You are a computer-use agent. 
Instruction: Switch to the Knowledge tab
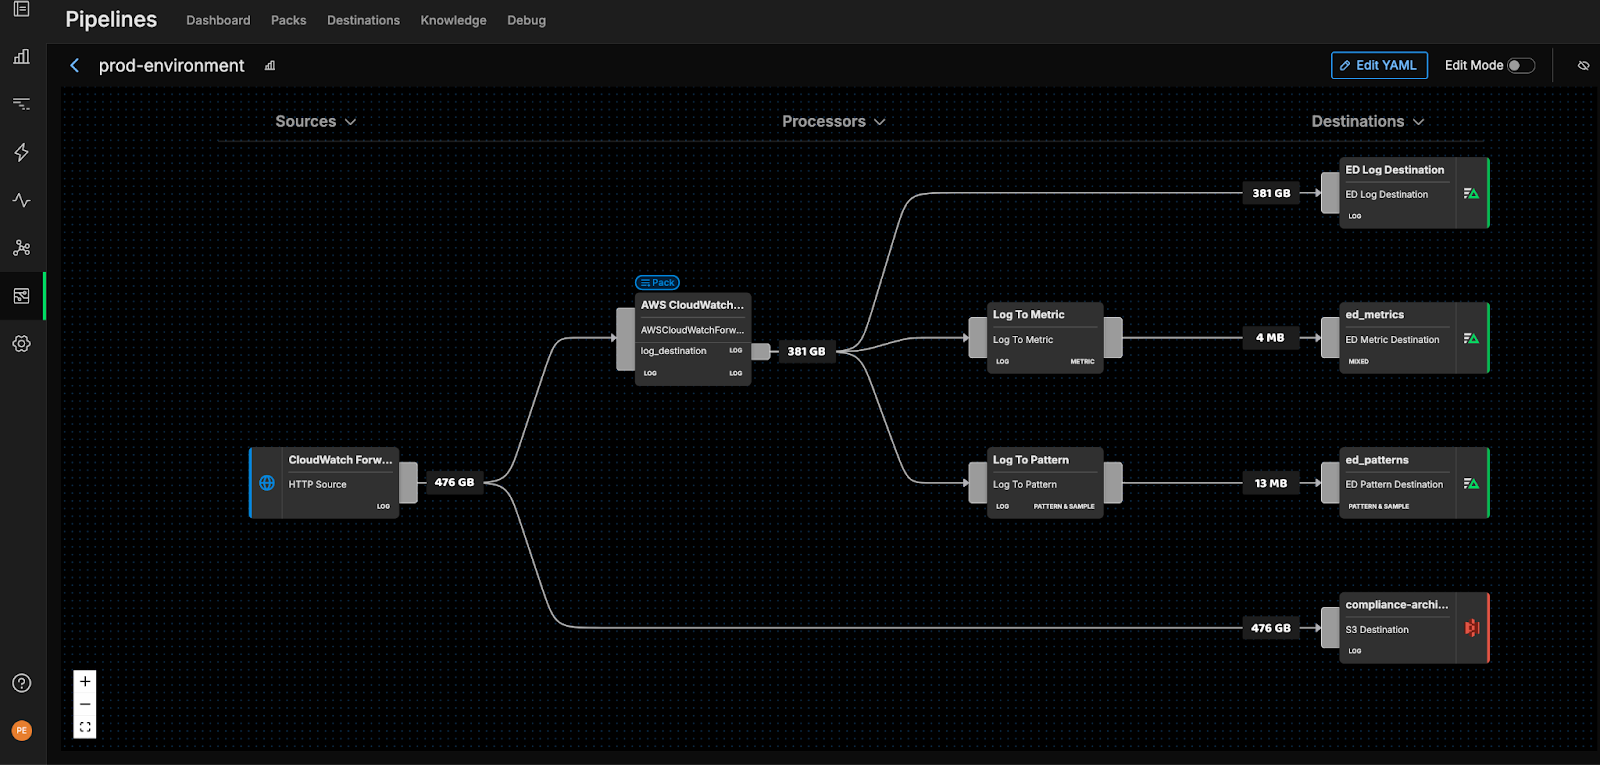[x=453, y=20]
